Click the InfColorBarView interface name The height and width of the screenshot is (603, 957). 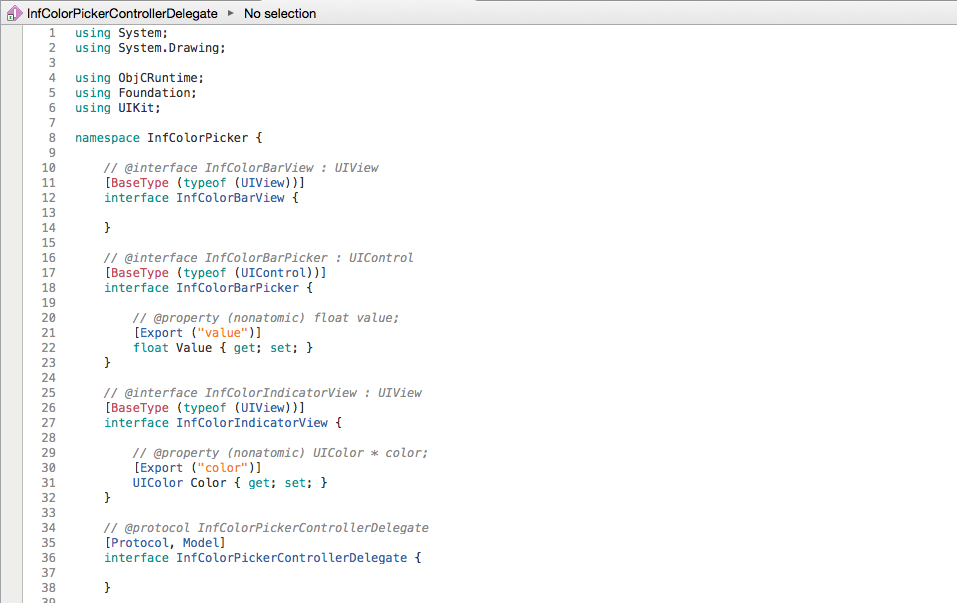tap(230, 197)
